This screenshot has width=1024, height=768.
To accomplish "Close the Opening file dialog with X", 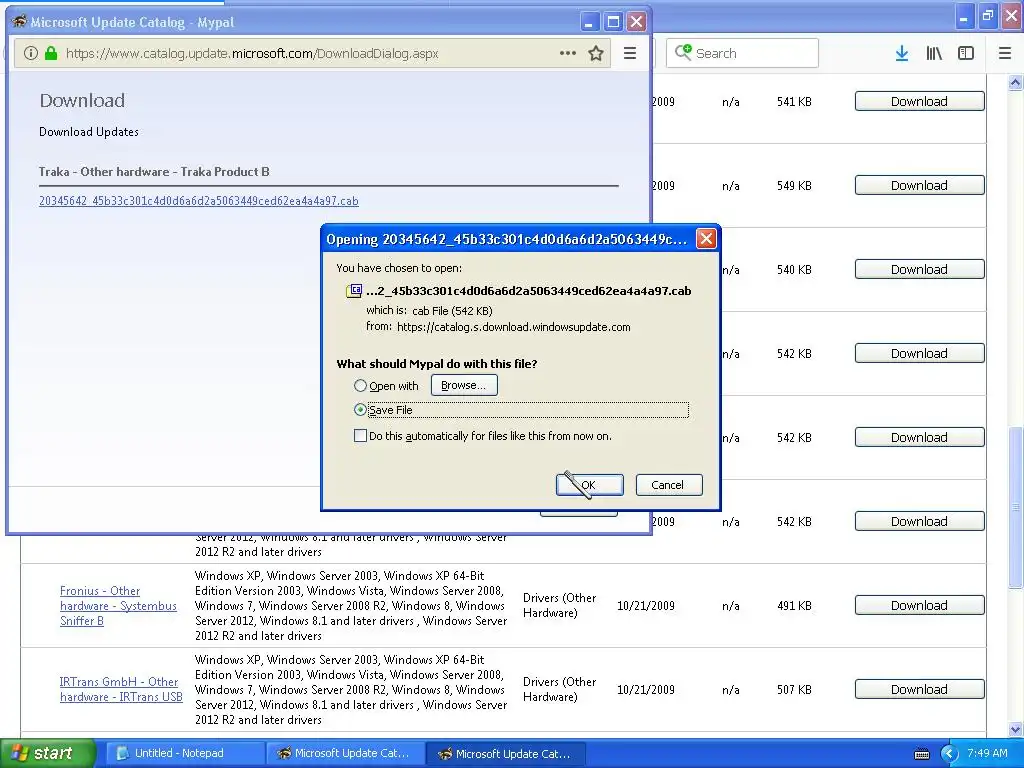I will (x=706, y=239).
